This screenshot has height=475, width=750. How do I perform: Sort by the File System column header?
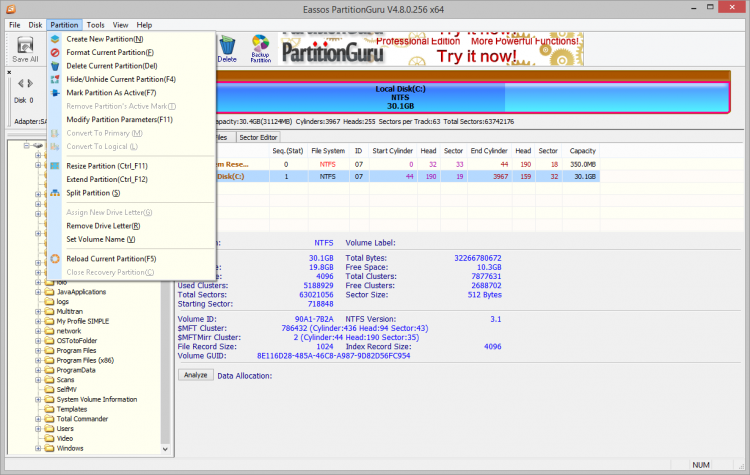tap(328, 151)
